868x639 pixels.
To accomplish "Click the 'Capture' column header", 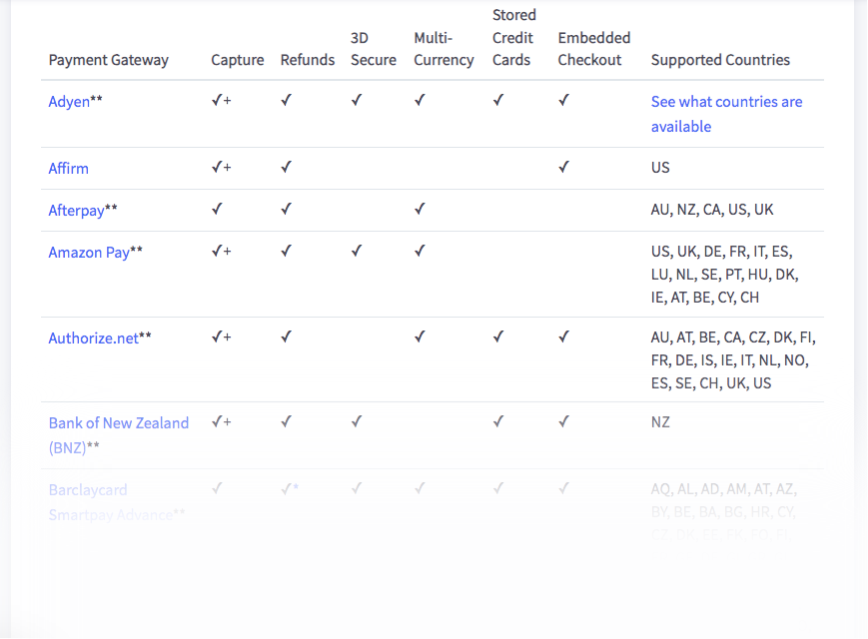I will [237, 60].
